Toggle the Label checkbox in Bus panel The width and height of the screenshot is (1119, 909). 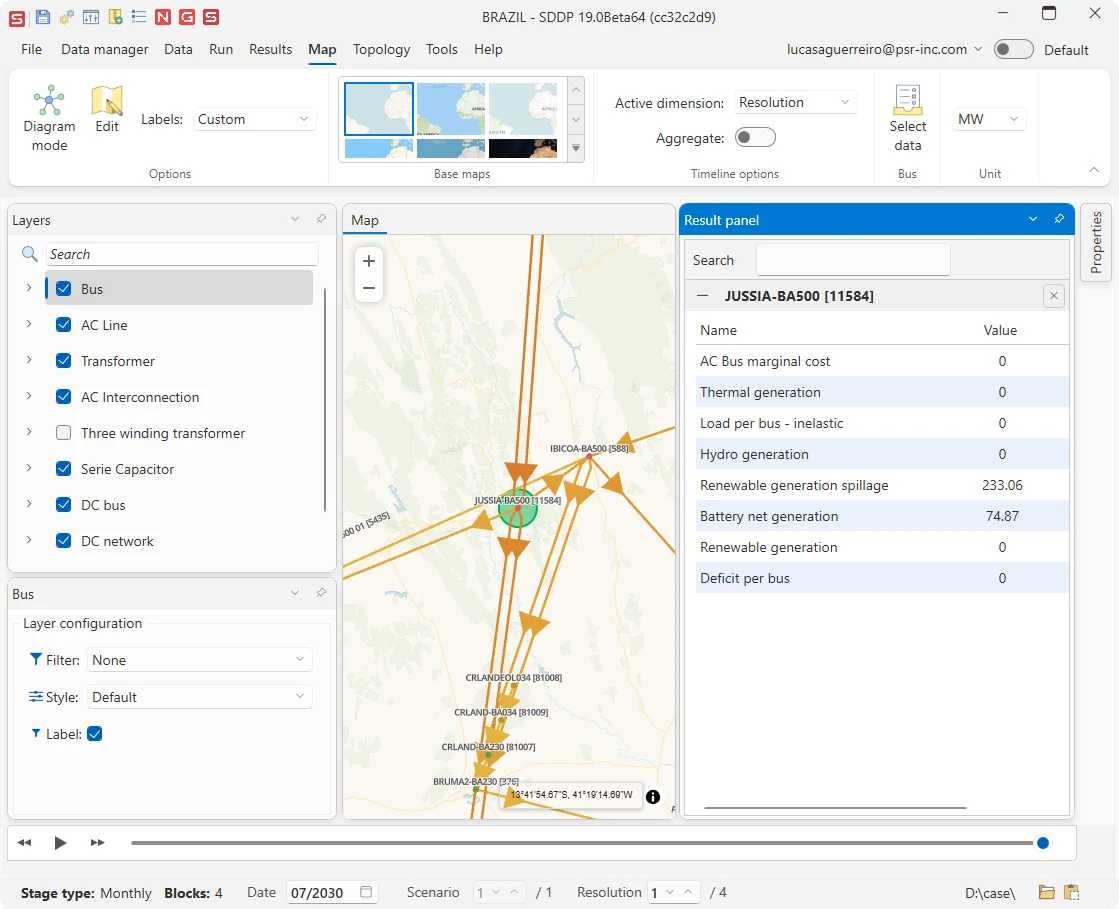tap(95, 733)
